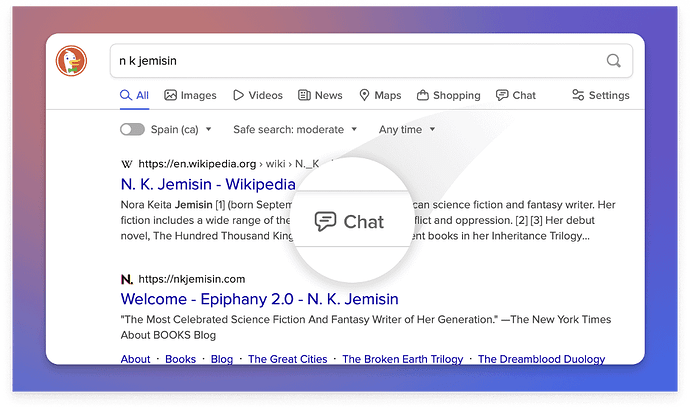Toggle the Spain region switch
Screen dimensions: 690x411
[132, 129]
